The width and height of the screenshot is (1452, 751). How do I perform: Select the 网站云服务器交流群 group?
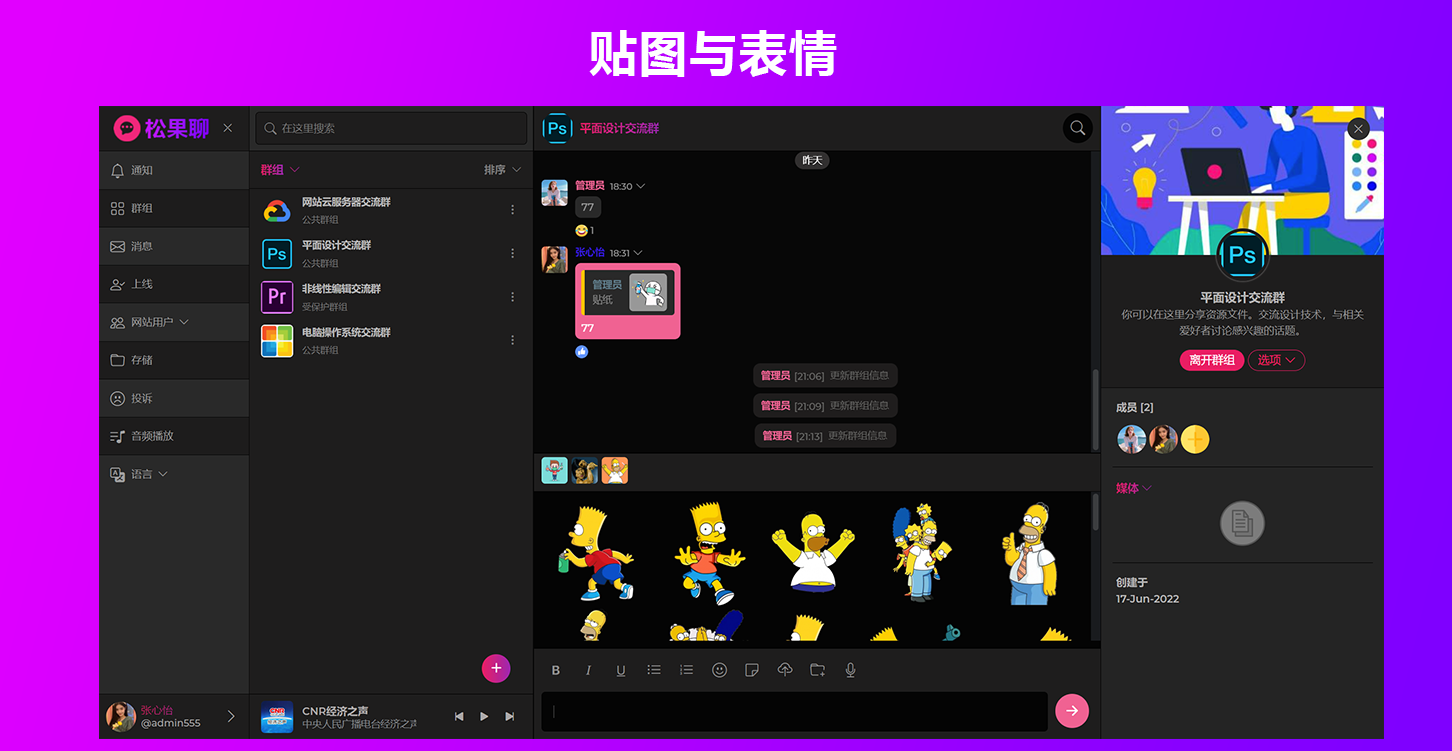coord(391,210)
